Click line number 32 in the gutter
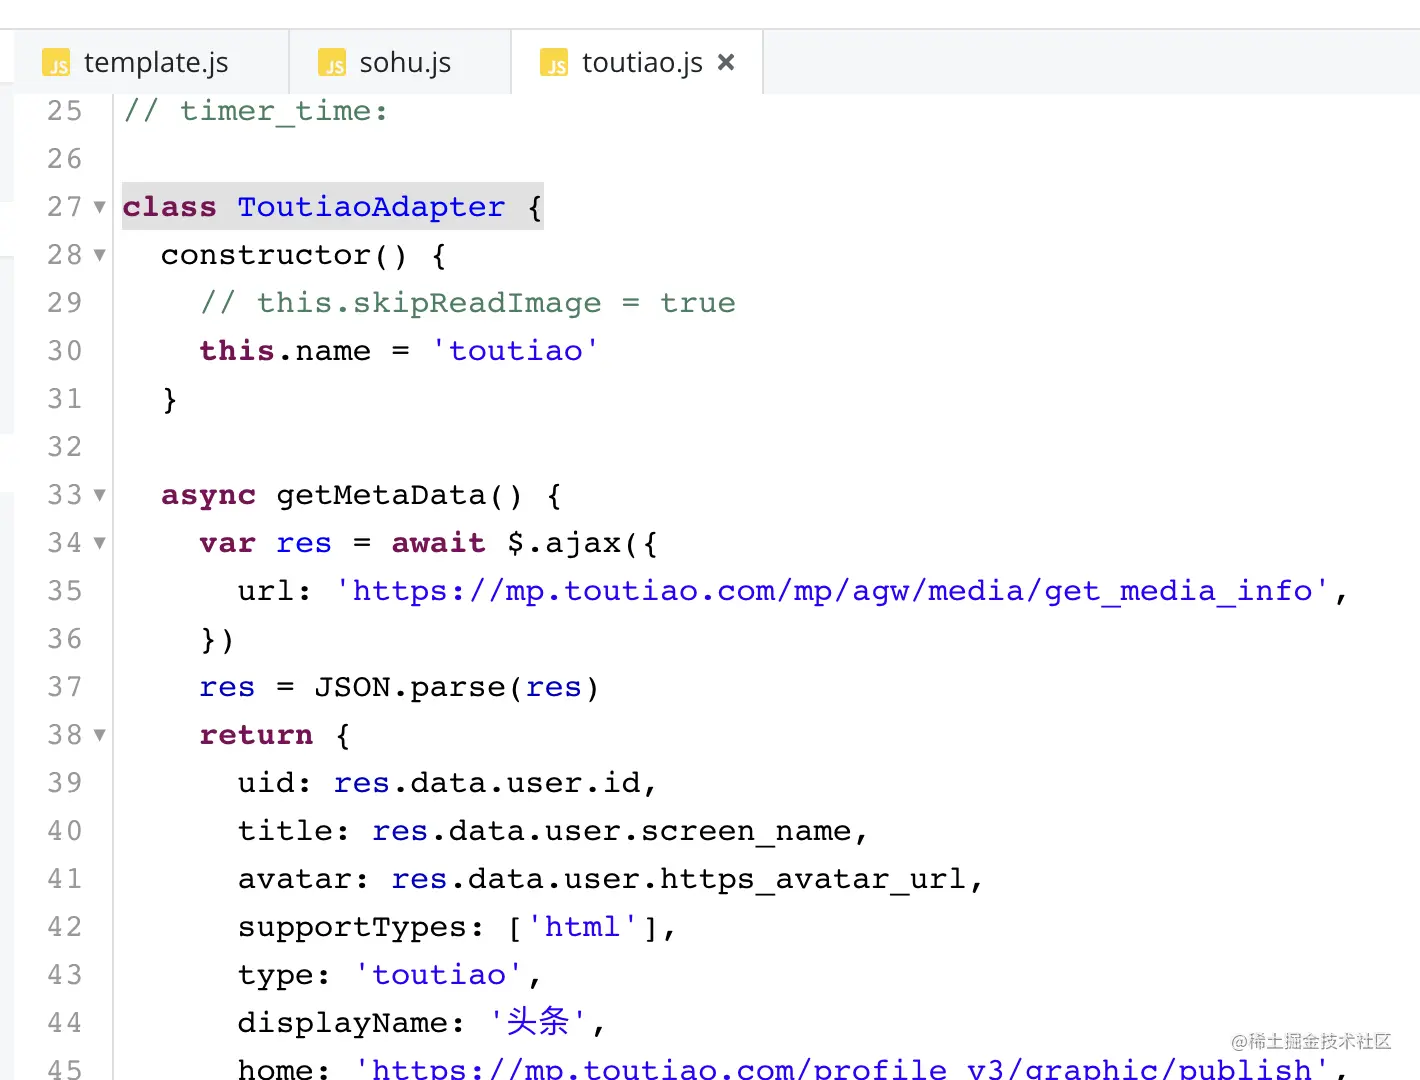1420x1080 pixels. click(65, 446)
